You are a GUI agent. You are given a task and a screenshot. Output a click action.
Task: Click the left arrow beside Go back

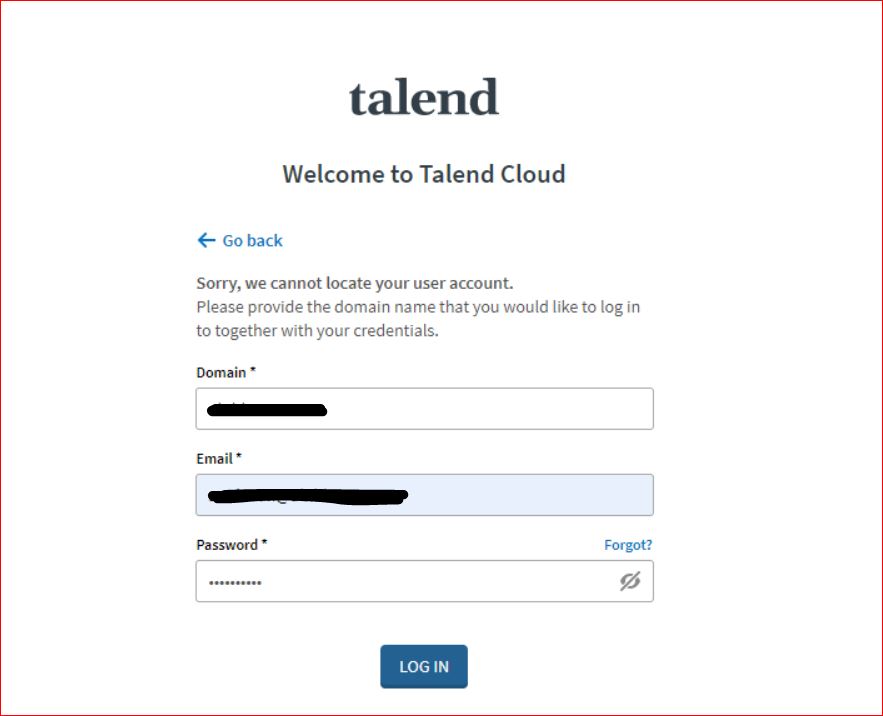(204, 240)
